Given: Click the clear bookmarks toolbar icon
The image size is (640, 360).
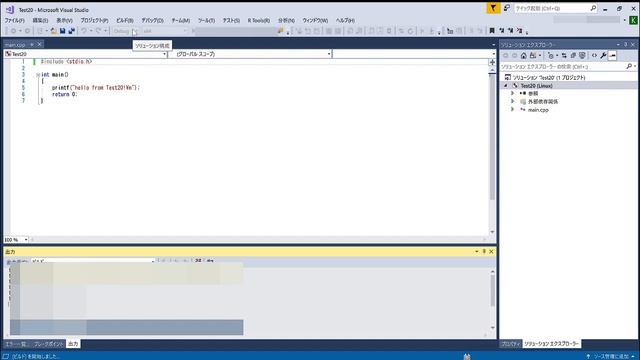Looking at the screenshot, I should tap(519, 31).
